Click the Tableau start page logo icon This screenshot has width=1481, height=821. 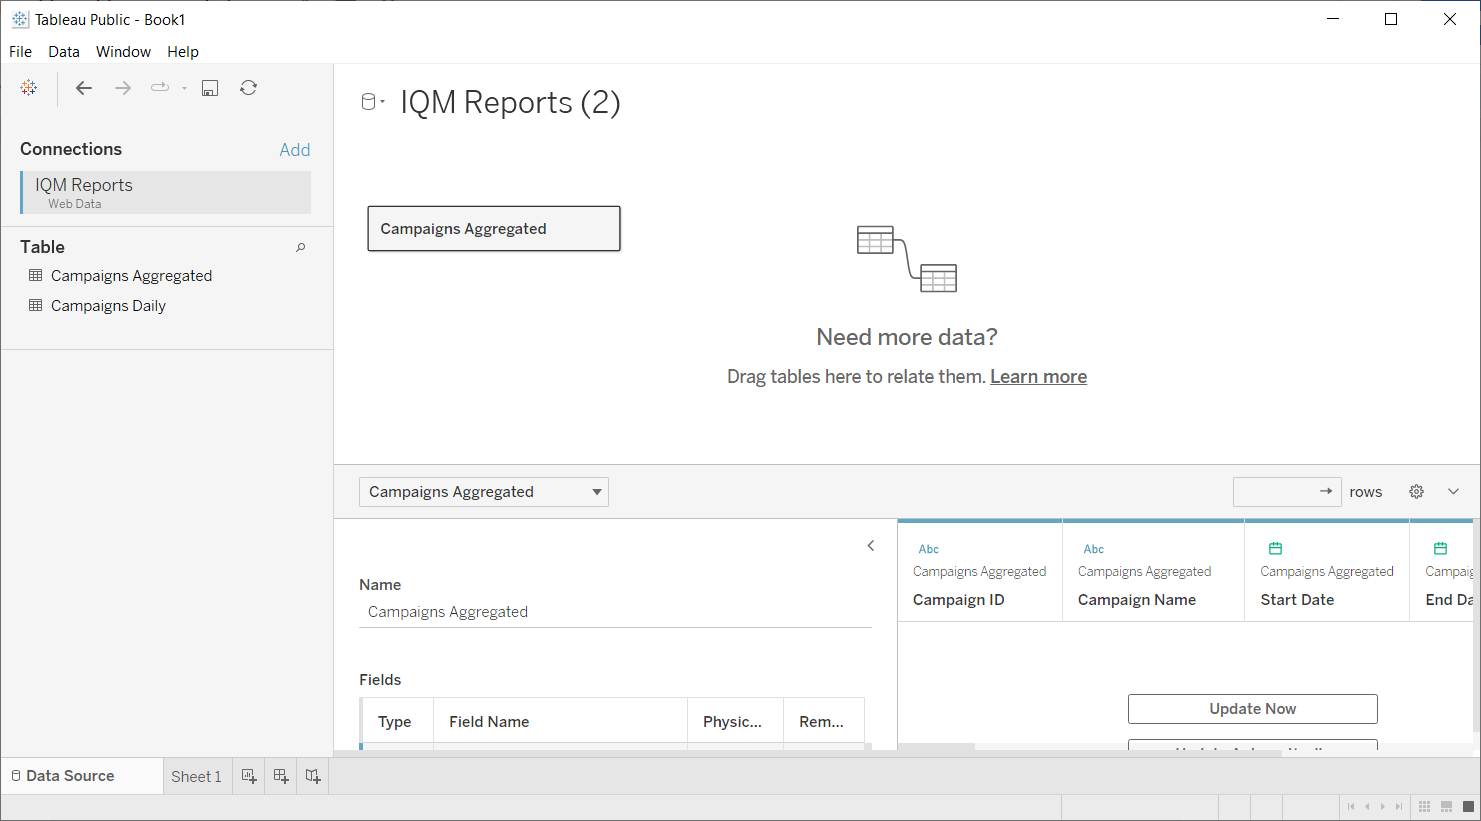29,88
